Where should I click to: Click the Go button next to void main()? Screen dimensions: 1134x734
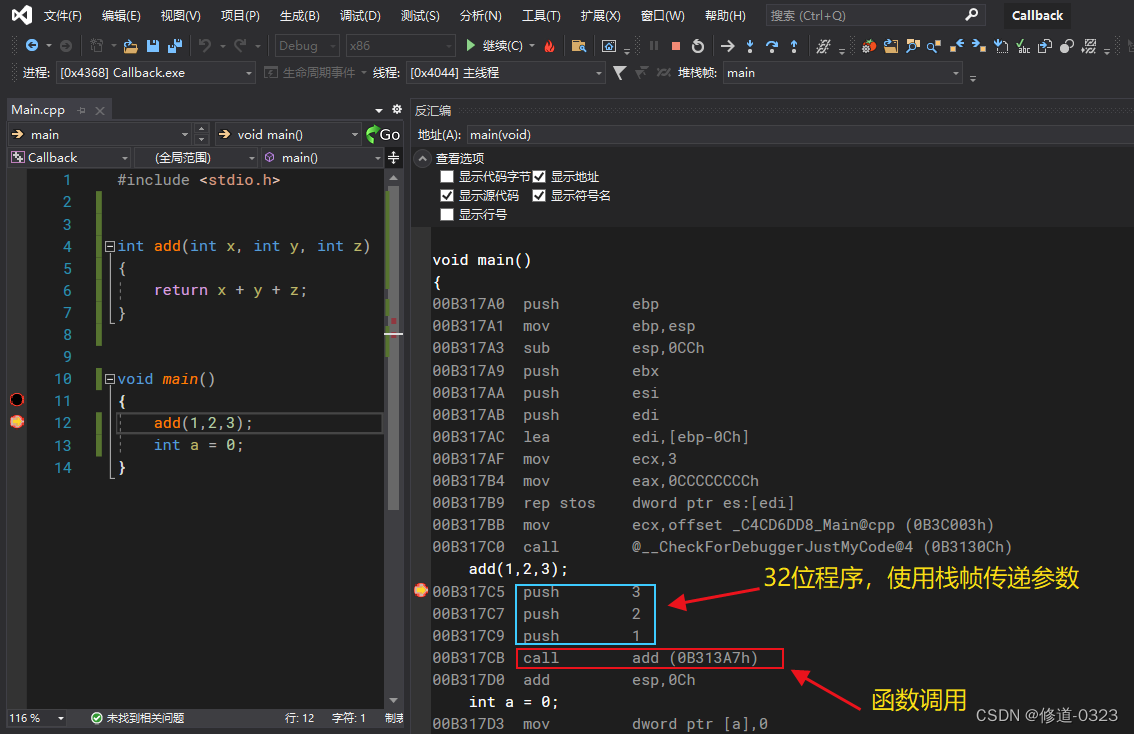click(383, 133)
